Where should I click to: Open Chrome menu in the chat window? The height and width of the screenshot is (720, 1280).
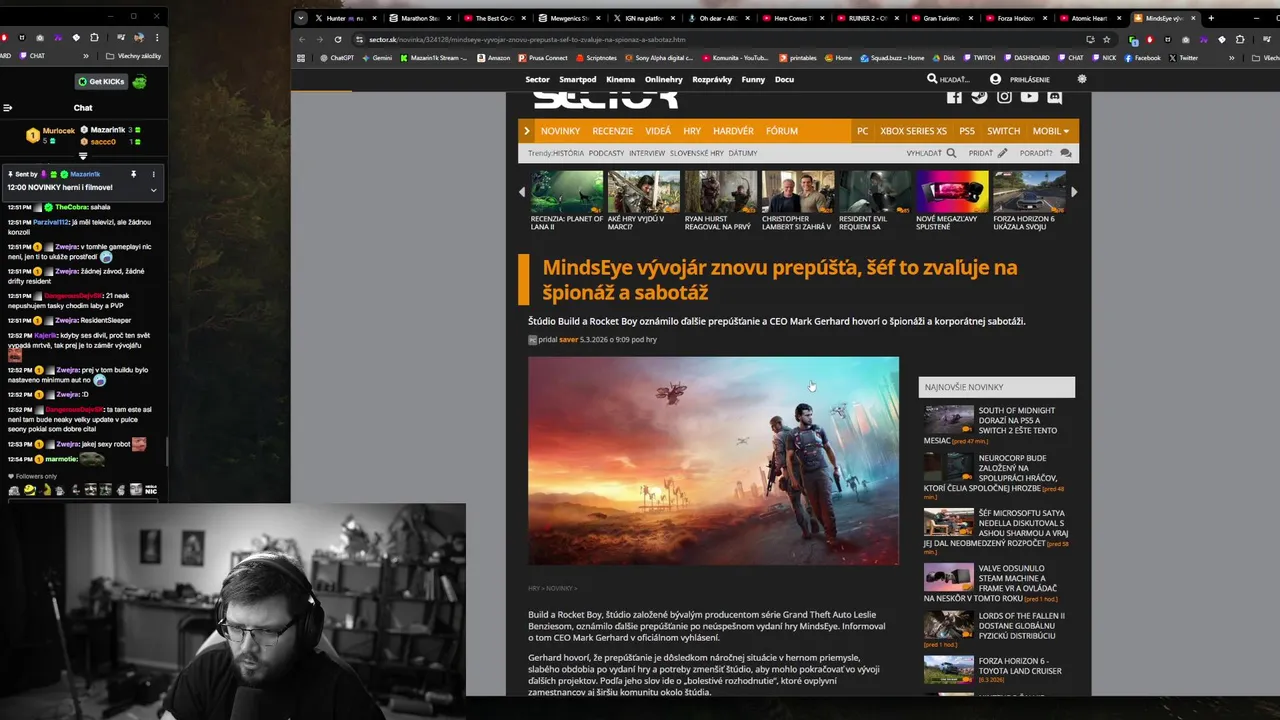156,38
